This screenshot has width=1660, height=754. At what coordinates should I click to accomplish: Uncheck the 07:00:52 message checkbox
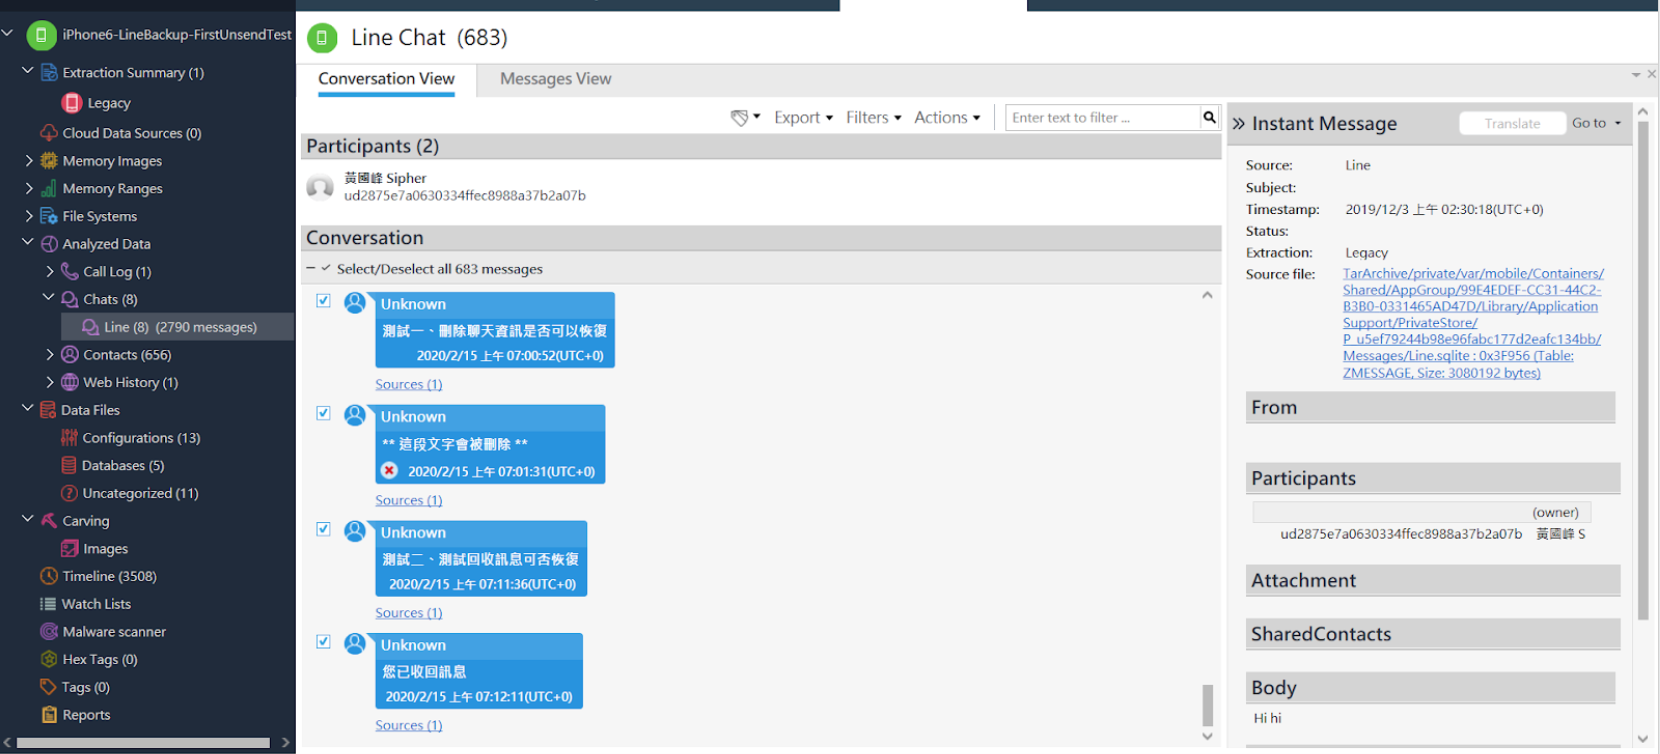323,300
